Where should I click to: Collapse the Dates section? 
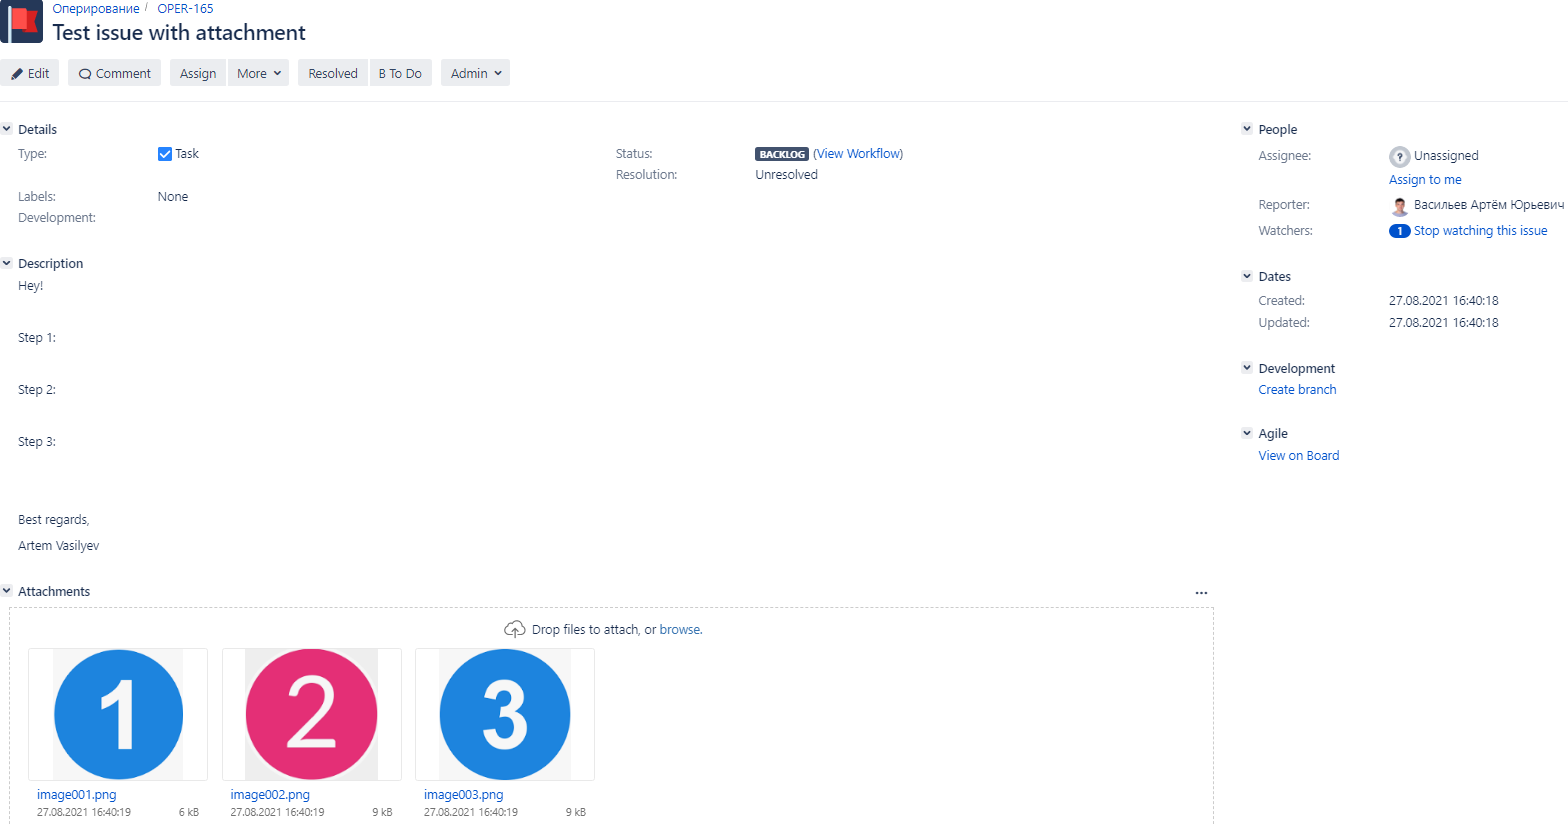coord(1247,276)
